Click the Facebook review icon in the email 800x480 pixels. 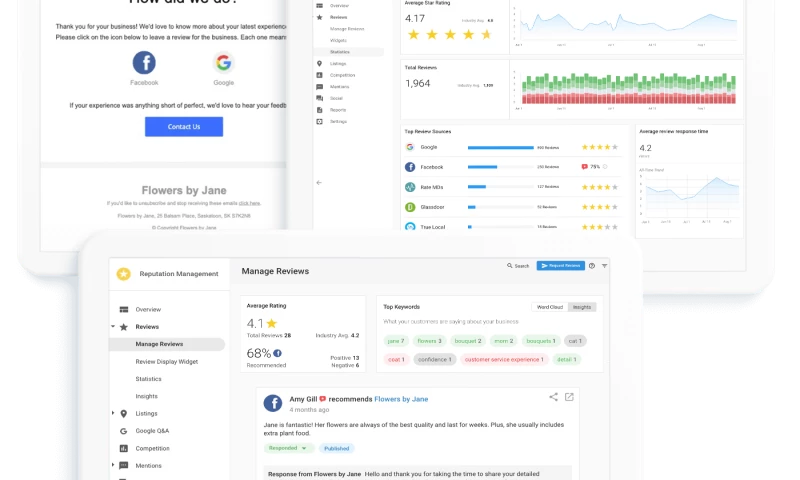coord(144,64)
